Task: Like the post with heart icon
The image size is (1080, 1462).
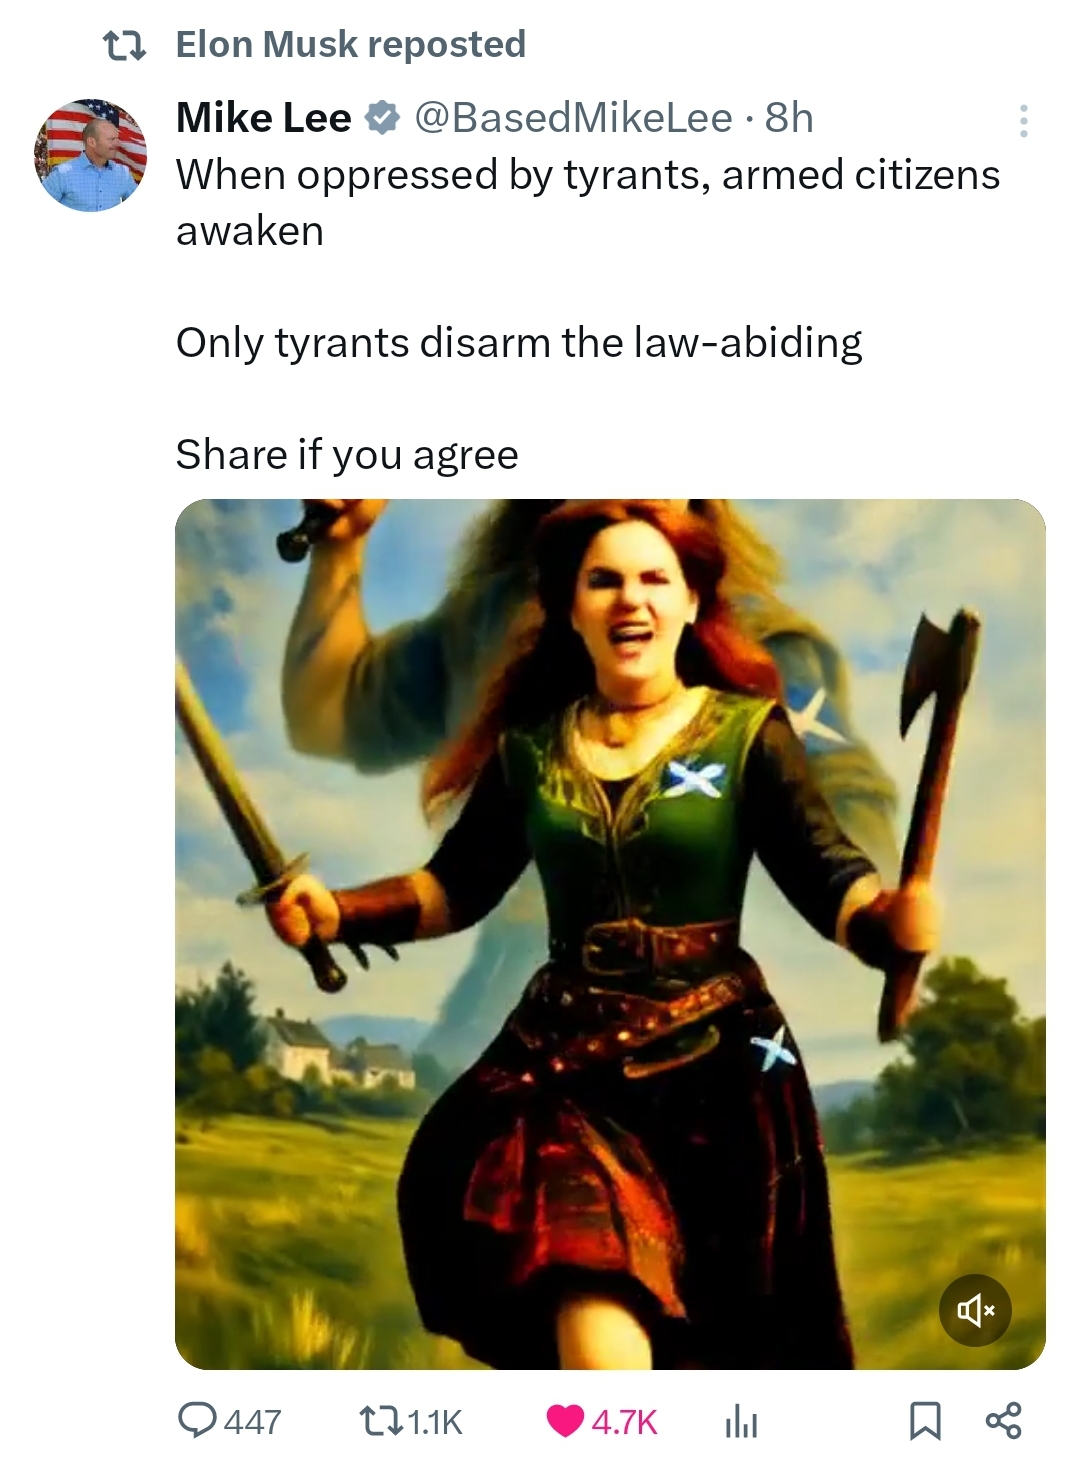Action: point(565,1421)
